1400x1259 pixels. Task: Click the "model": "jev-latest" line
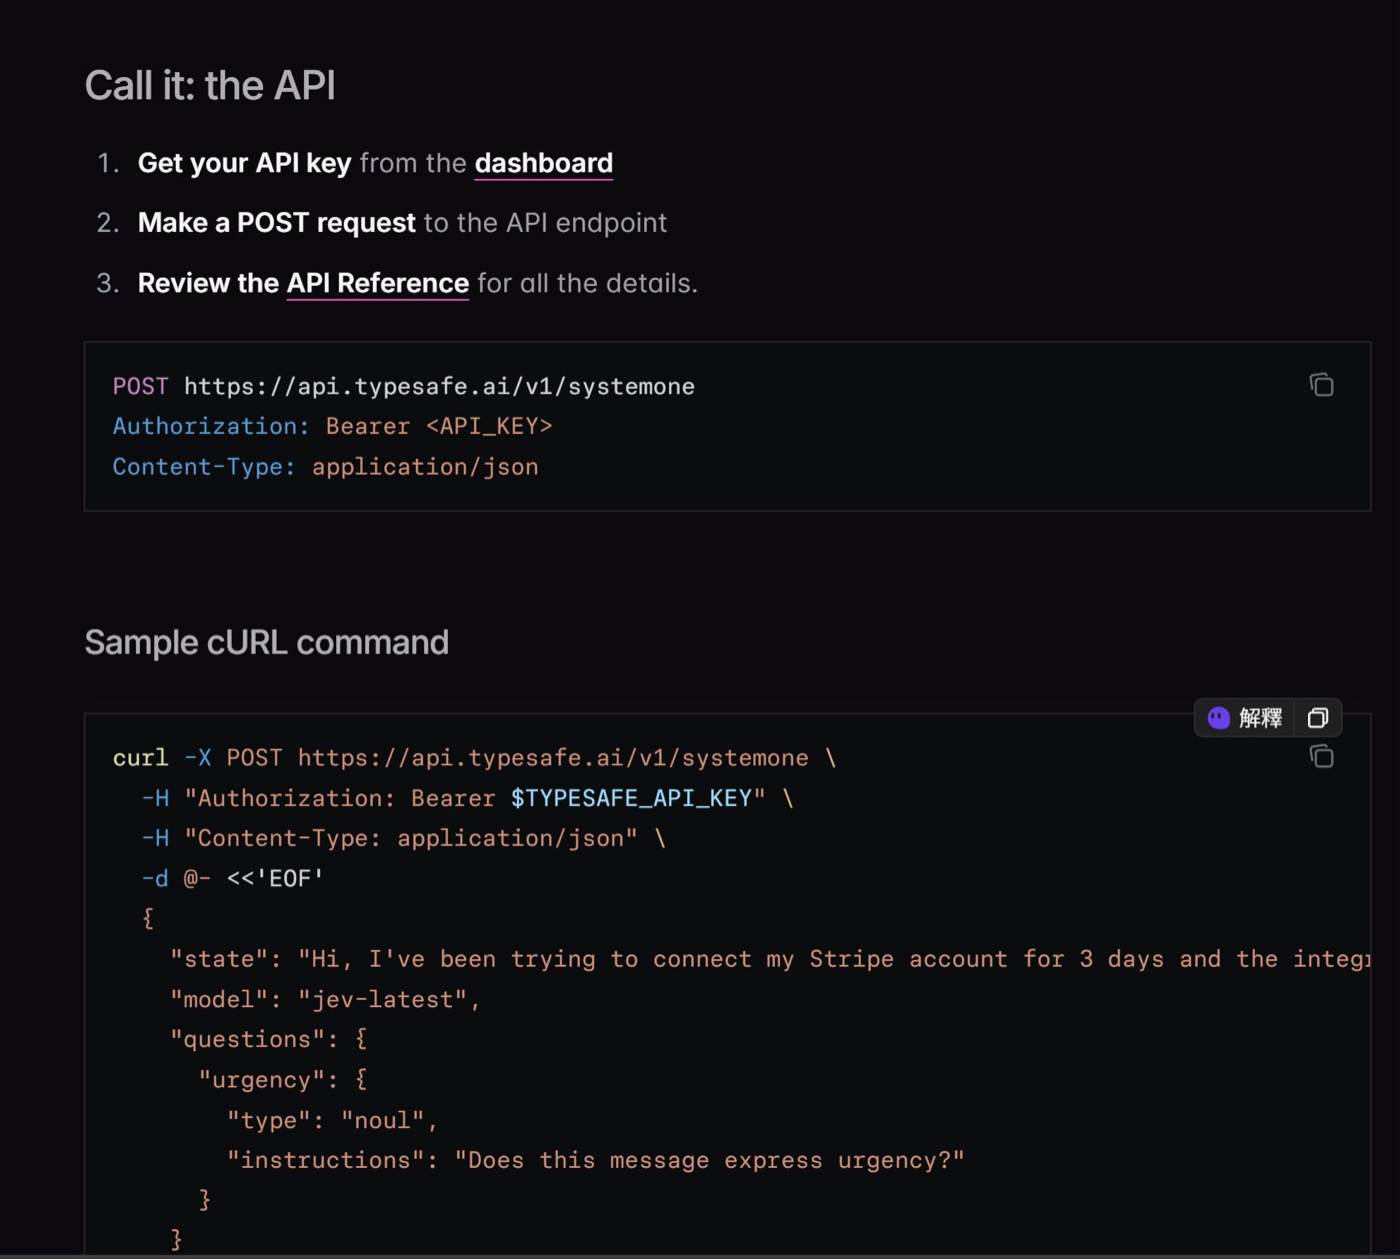coord(325,999)
